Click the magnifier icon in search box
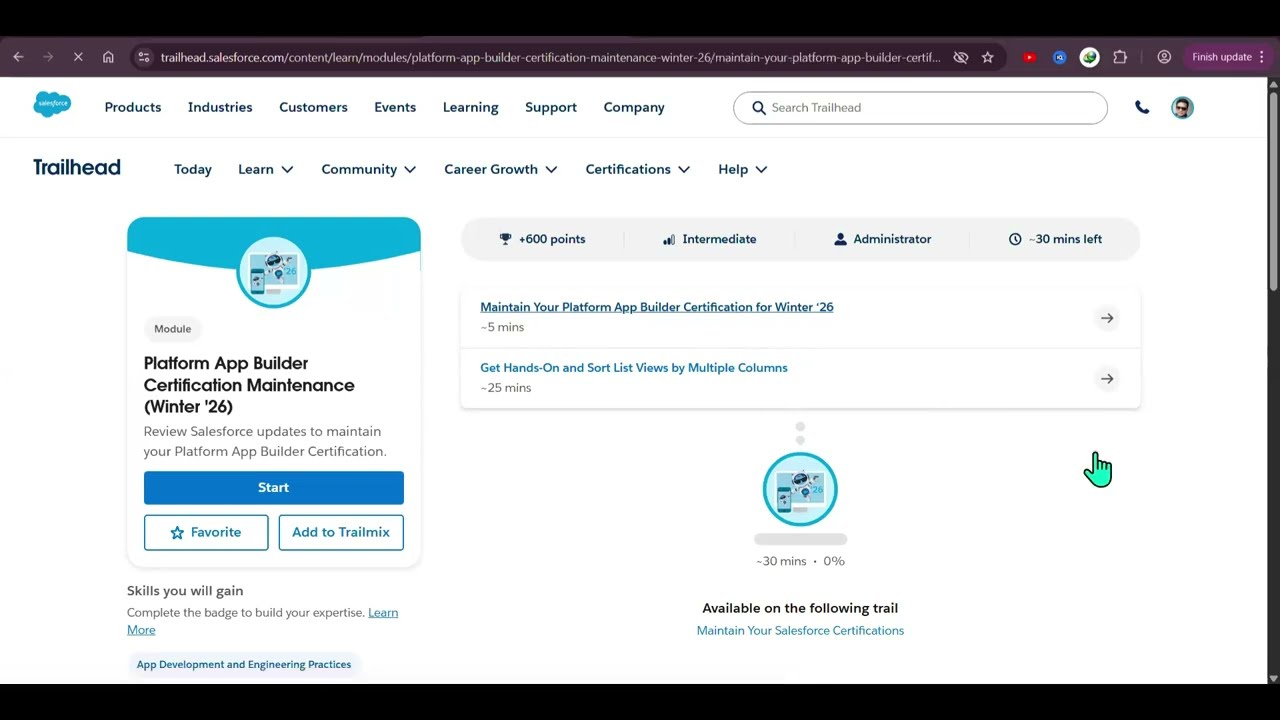Screen dimensions: 1280x720 click(759, 107)
